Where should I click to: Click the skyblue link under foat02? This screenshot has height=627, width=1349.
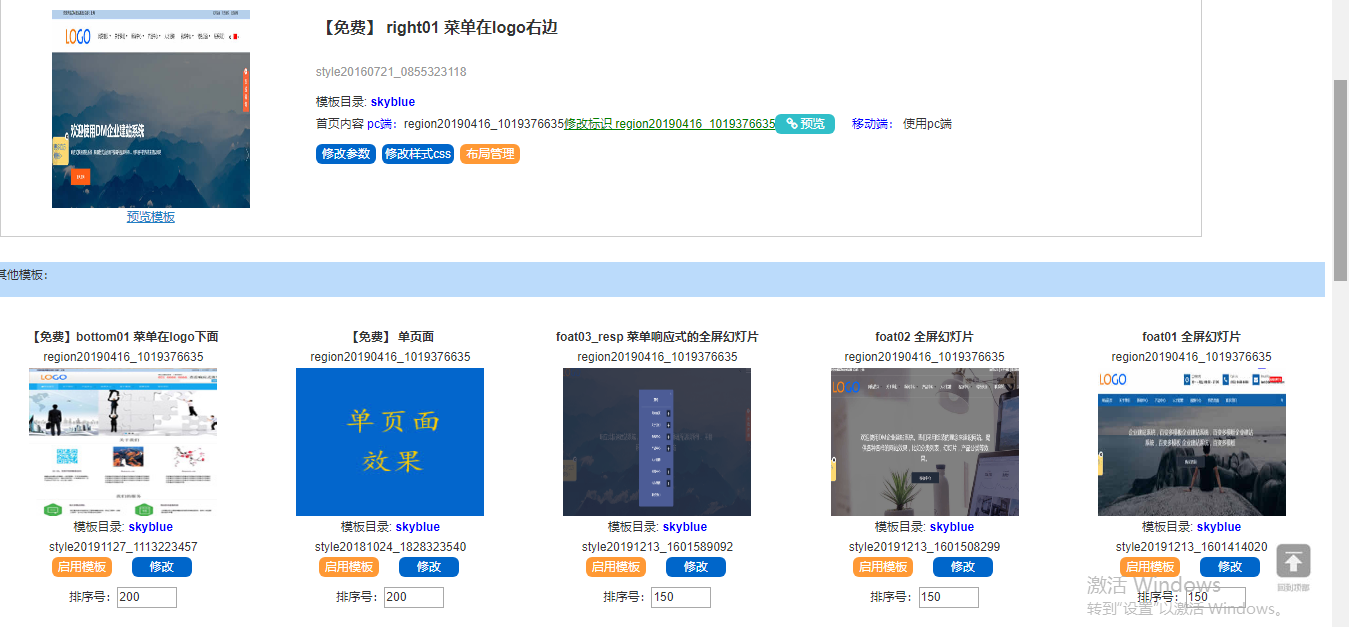click(x=951, y=526)
